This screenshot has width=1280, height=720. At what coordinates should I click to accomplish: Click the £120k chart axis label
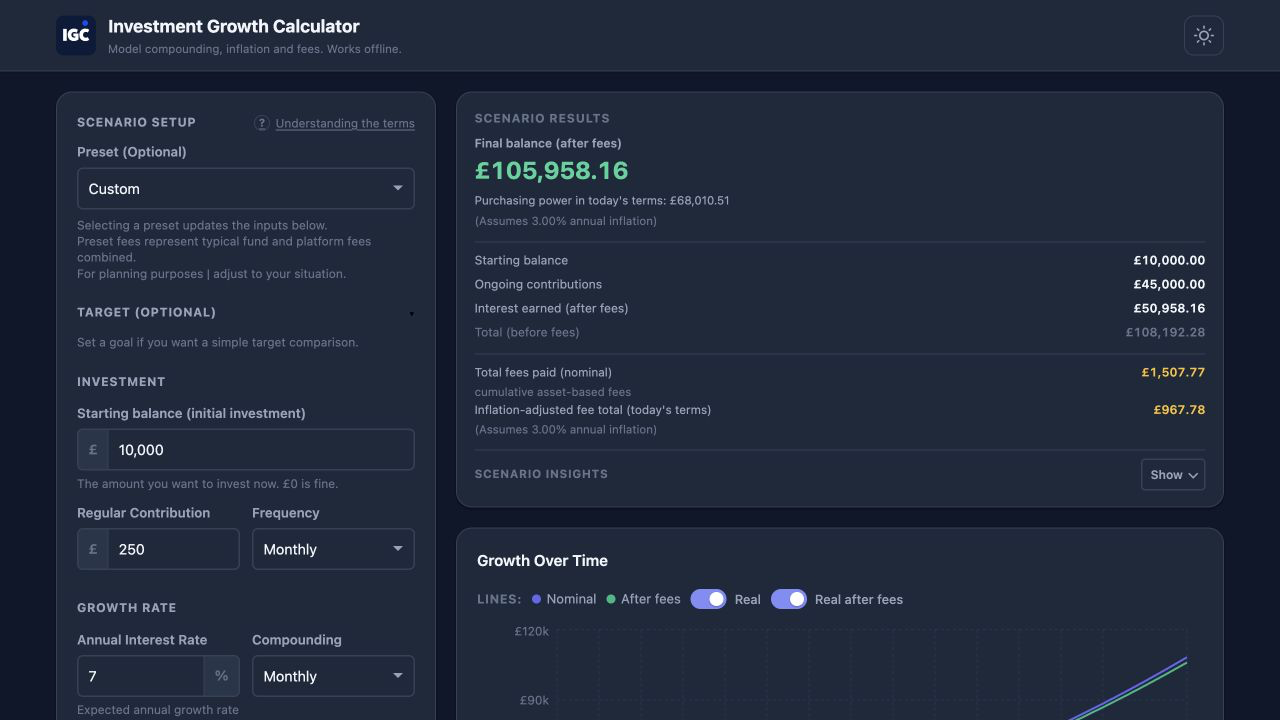pyautogui.click(x=532, y=631)
